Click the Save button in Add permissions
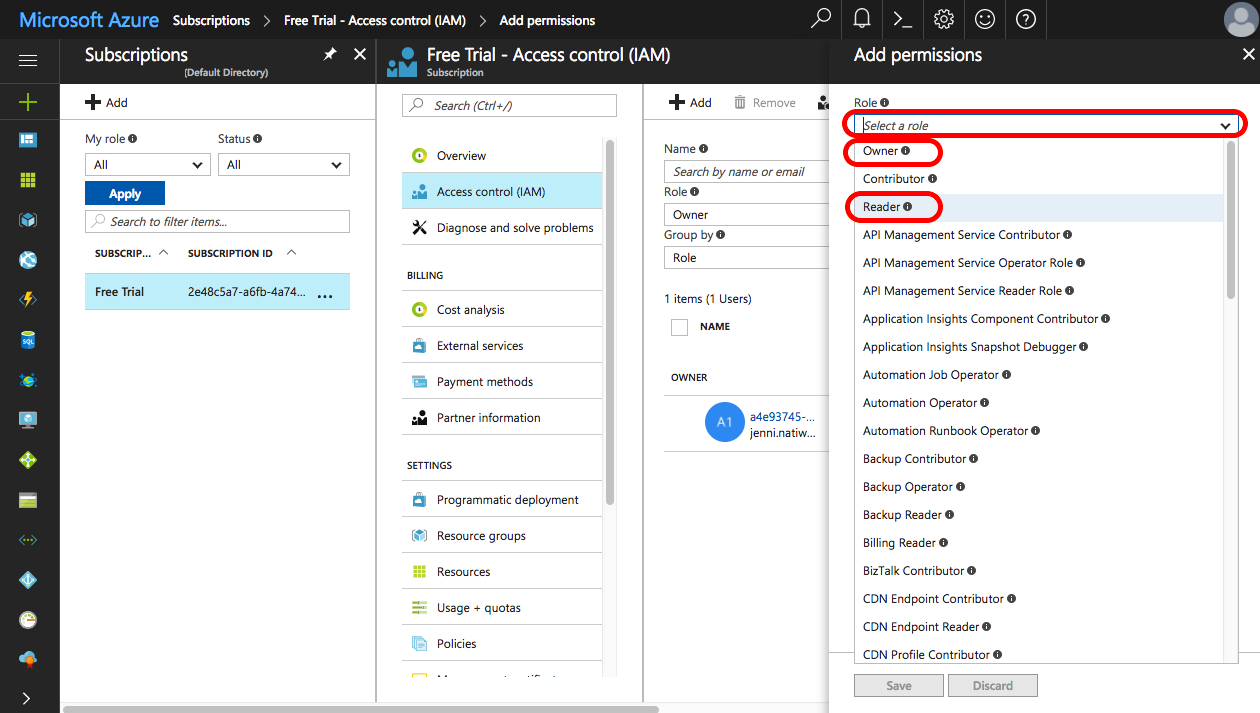Screen dimensions: 1260x713 pyautogui.click(x=899, y=686)
